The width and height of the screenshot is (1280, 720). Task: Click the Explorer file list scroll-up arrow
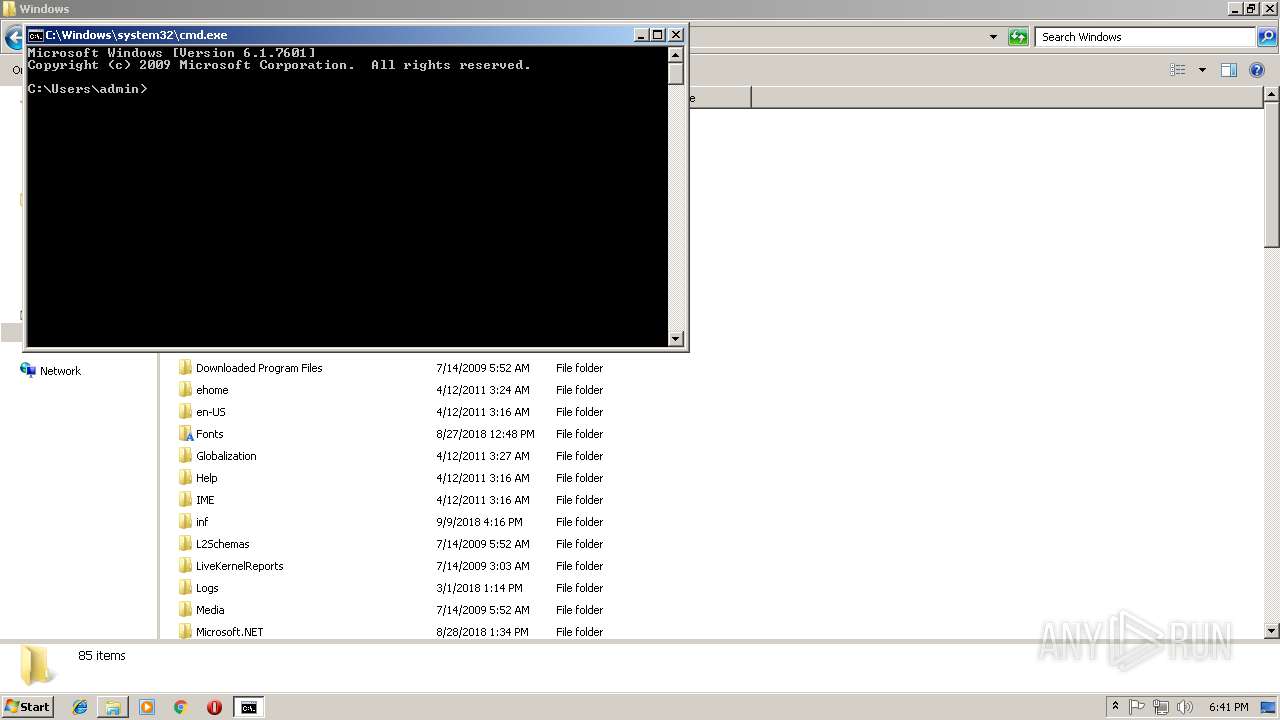pos(1272,94)
